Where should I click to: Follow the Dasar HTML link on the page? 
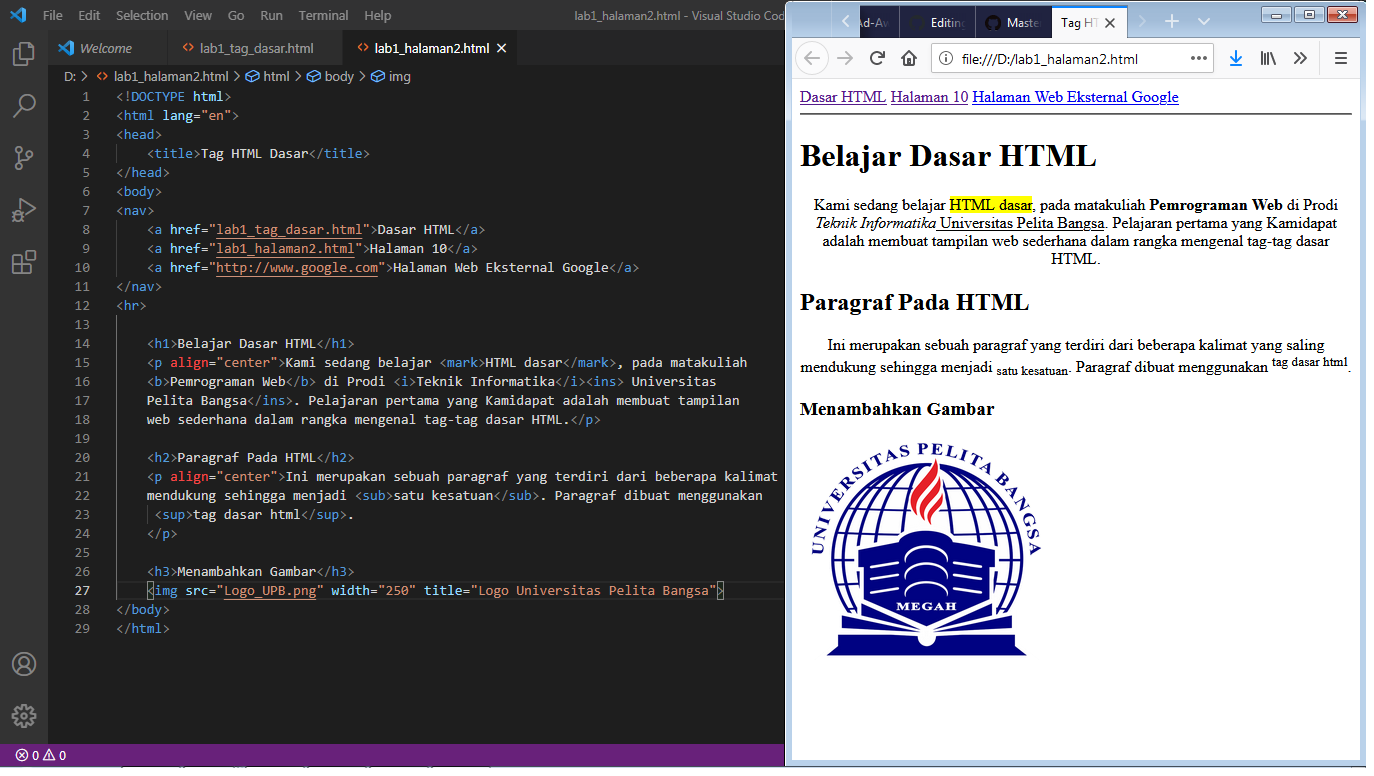[843, 97]
